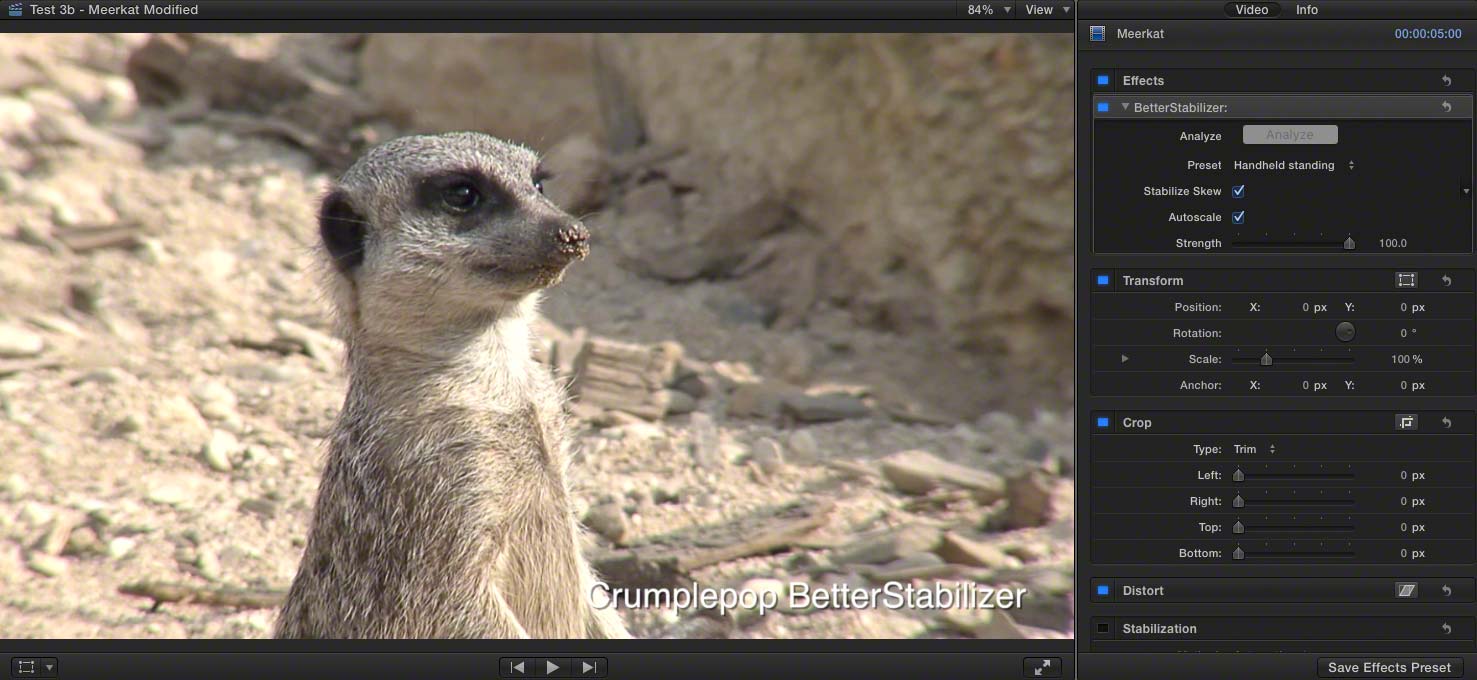Click Save Effects Preset
1477x680 pixels.
click(x=1389, y=667)
